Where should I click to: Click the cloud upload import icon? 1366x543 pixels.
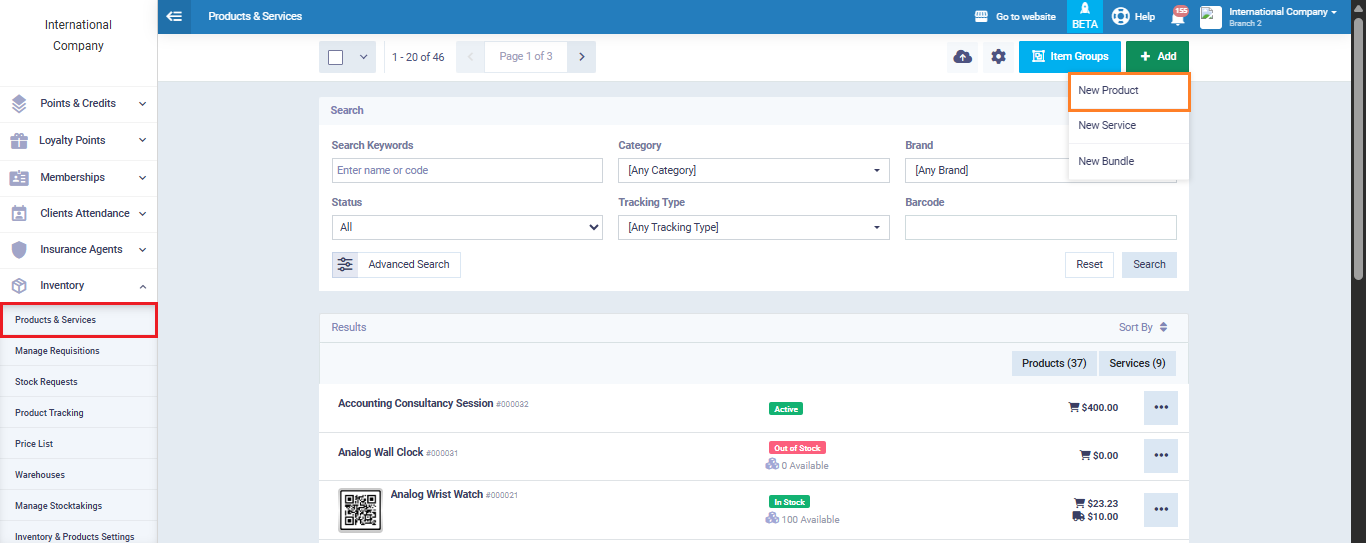coord(962,57)
